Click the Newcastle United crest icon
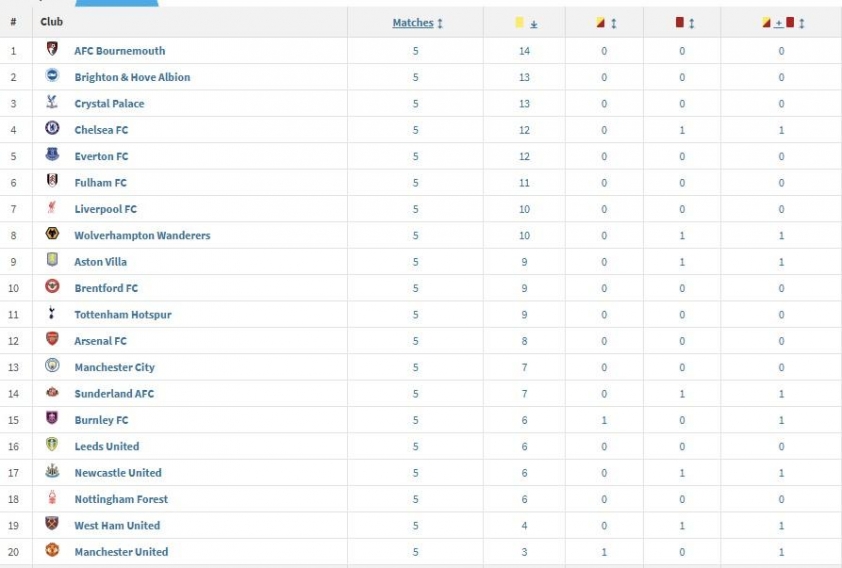Screen dimensions: 842x568 pos(52,472)
